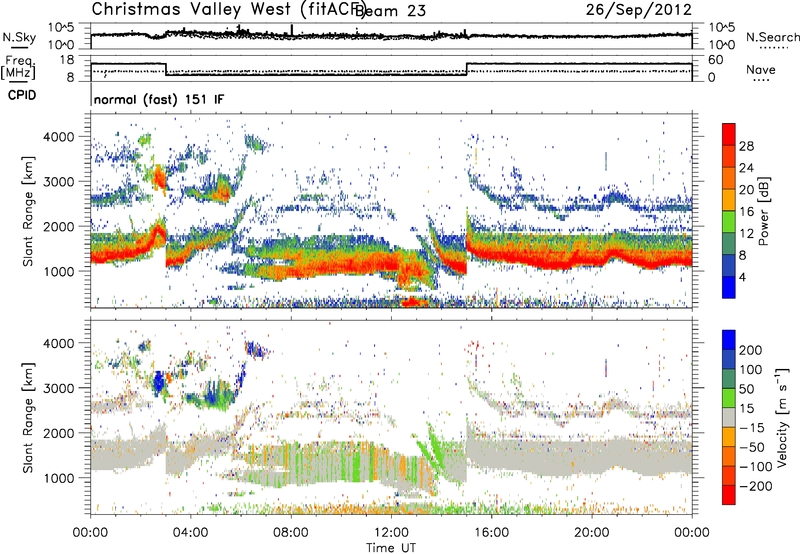Click the green velocity streaks near 14:00
The width and height of the screenshot is (800, 554).
pyautogui.click(x=431, y=449)
